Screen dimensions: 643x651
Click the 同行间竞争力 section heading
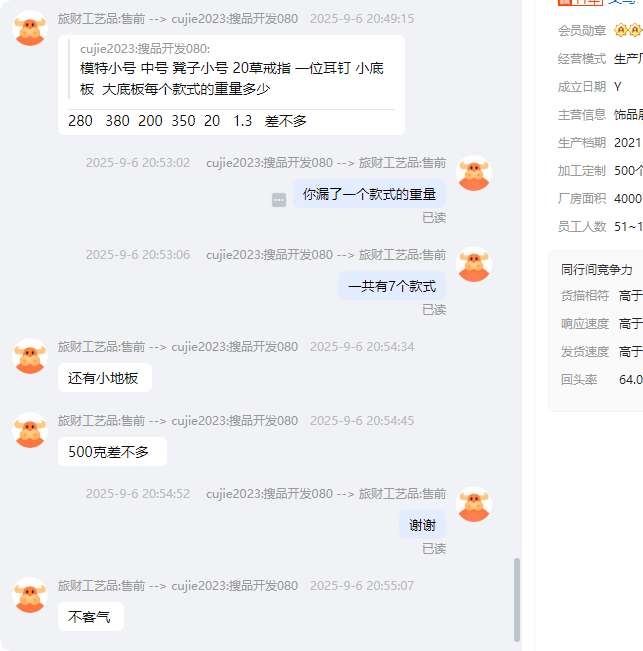pyautogui.click(x=597, y=269)
